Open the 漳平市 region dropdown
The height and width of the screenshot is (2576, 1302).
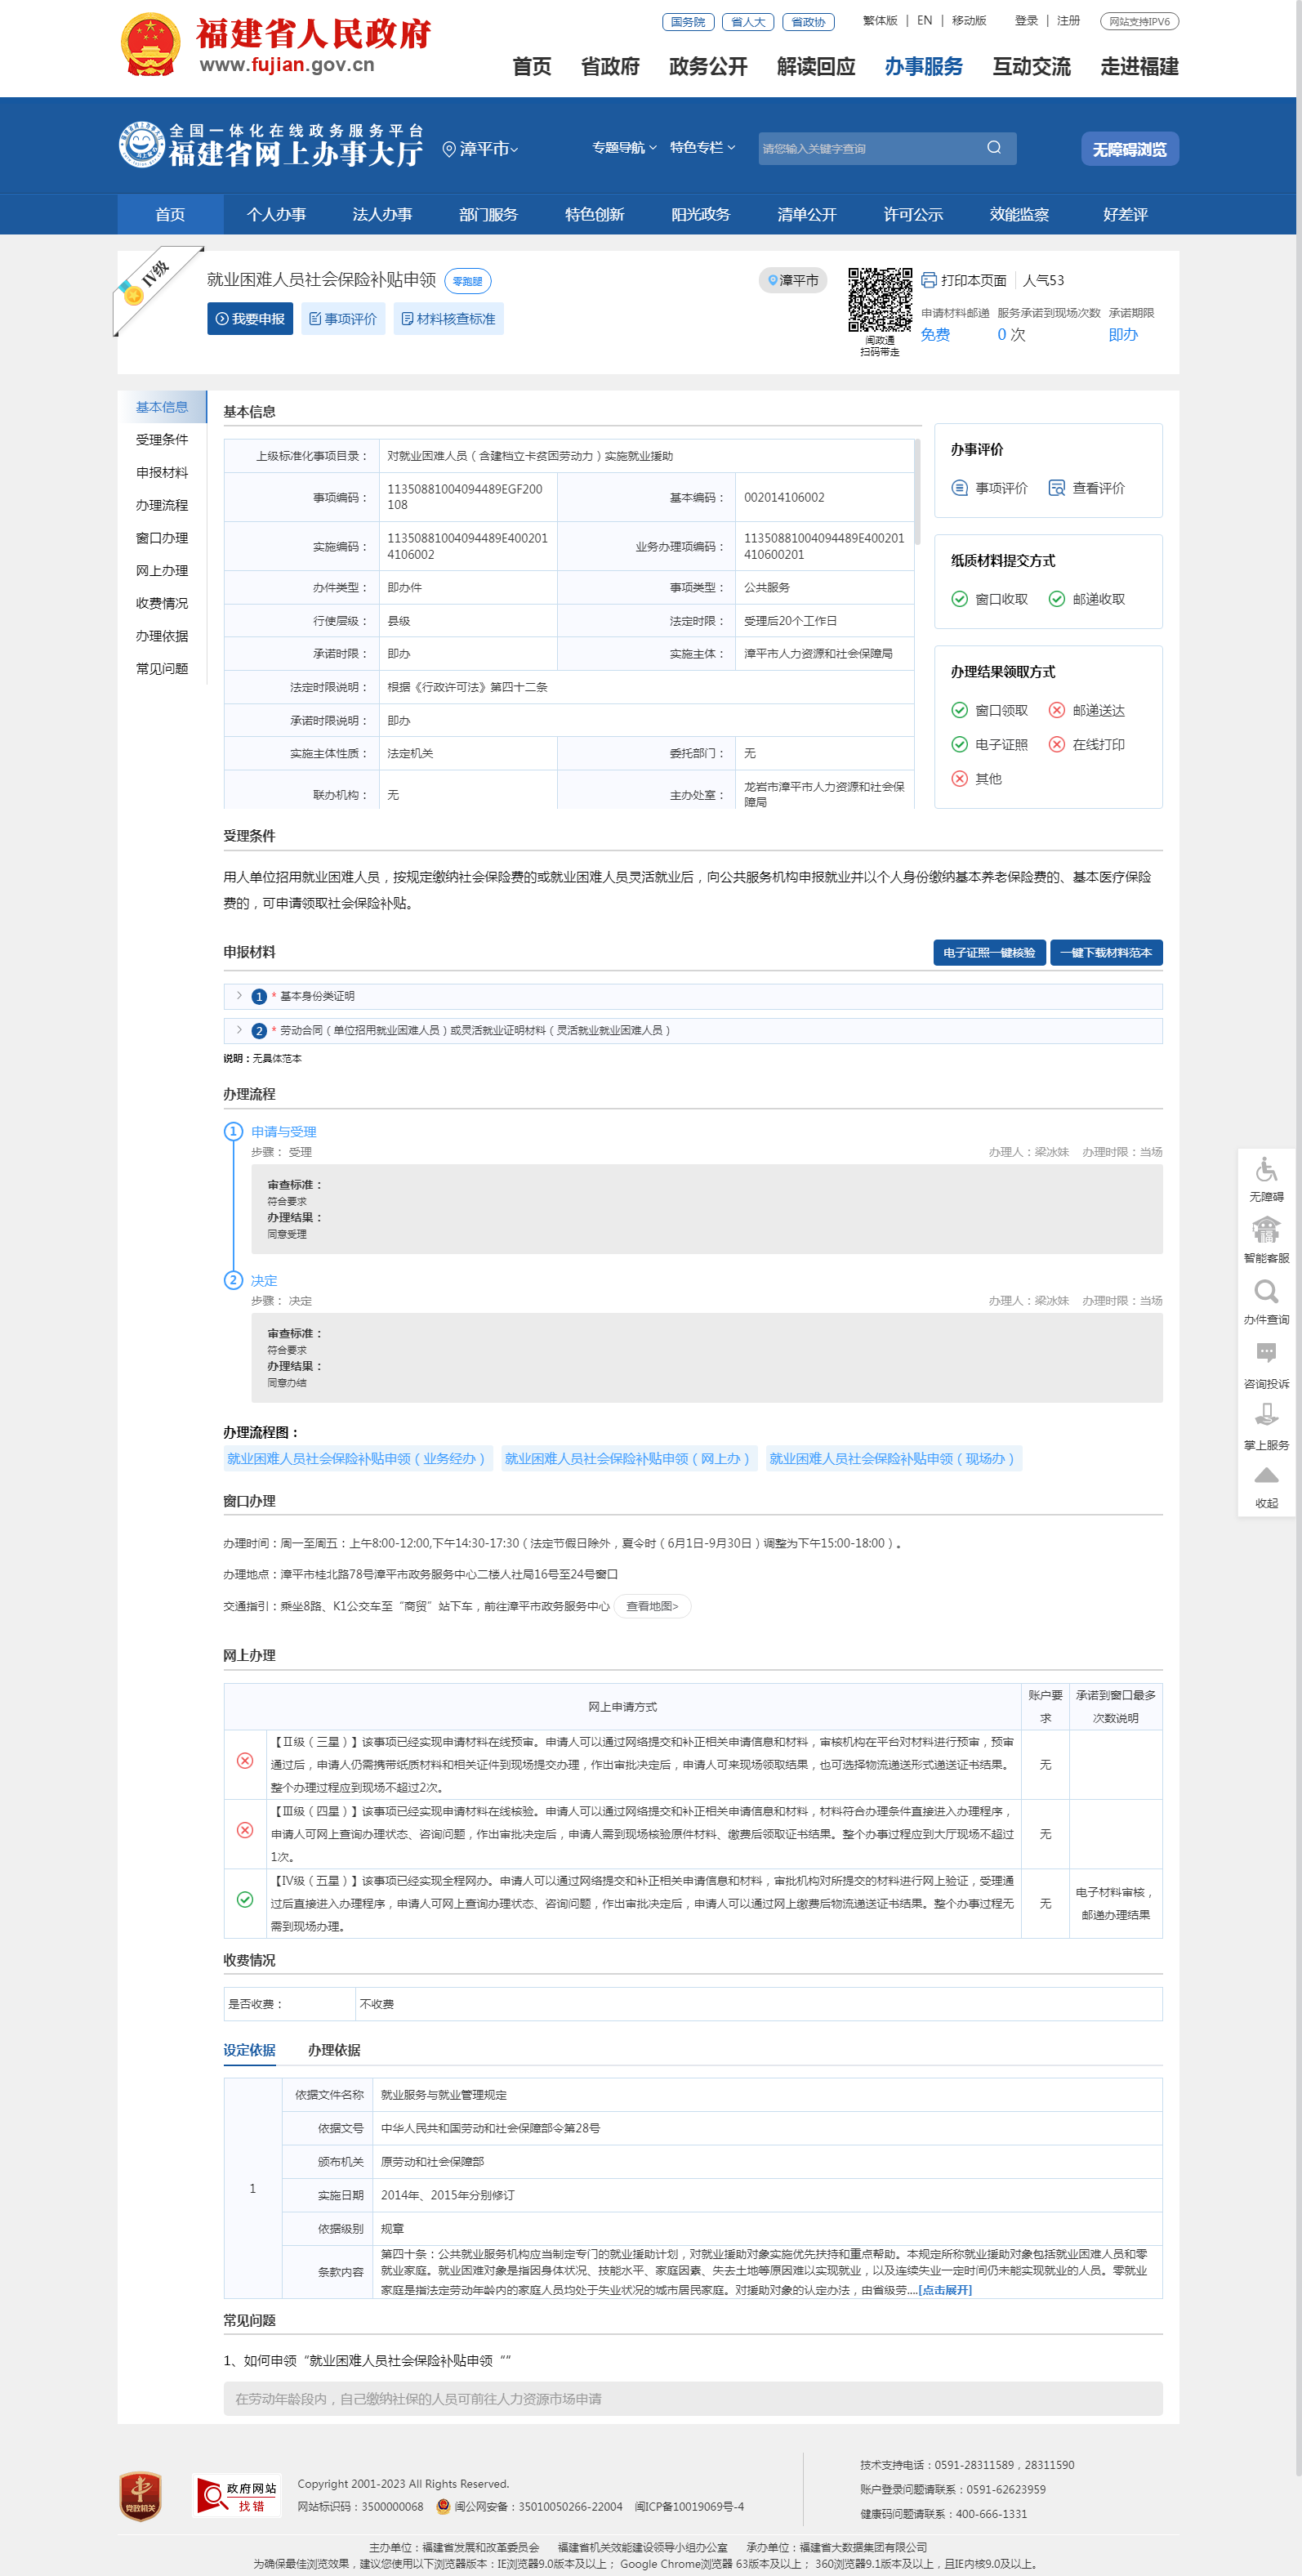[x=481, y=149]
